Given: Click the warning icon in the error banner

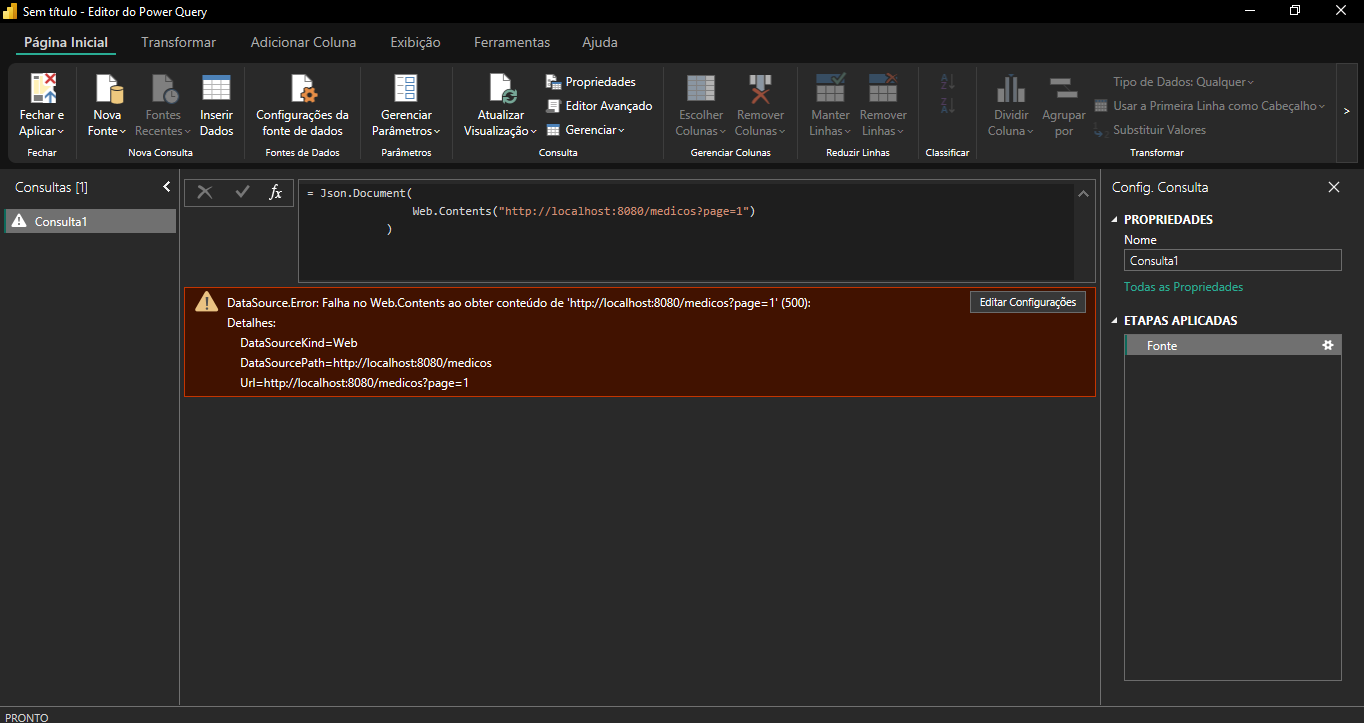Looking at the screenshot, I should click(x=206, y=302).
